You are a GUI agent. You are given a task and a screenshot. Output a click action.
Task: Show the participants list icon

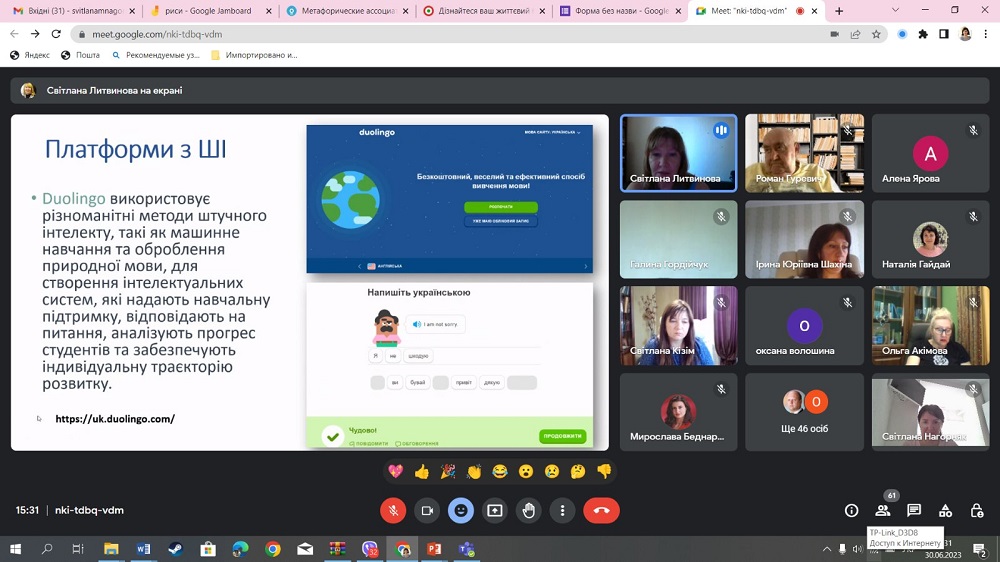coord(883,510)
